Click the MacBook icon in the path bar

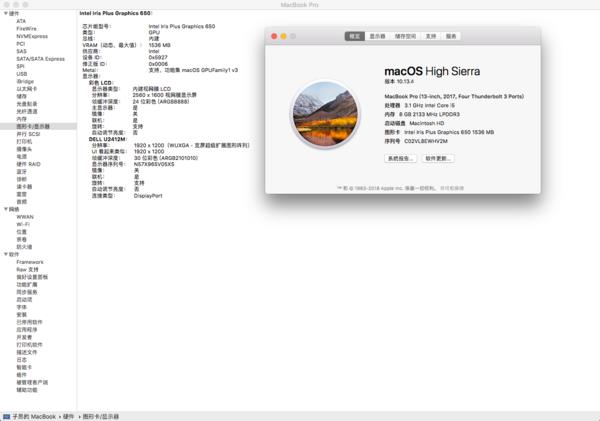point(6,415)
